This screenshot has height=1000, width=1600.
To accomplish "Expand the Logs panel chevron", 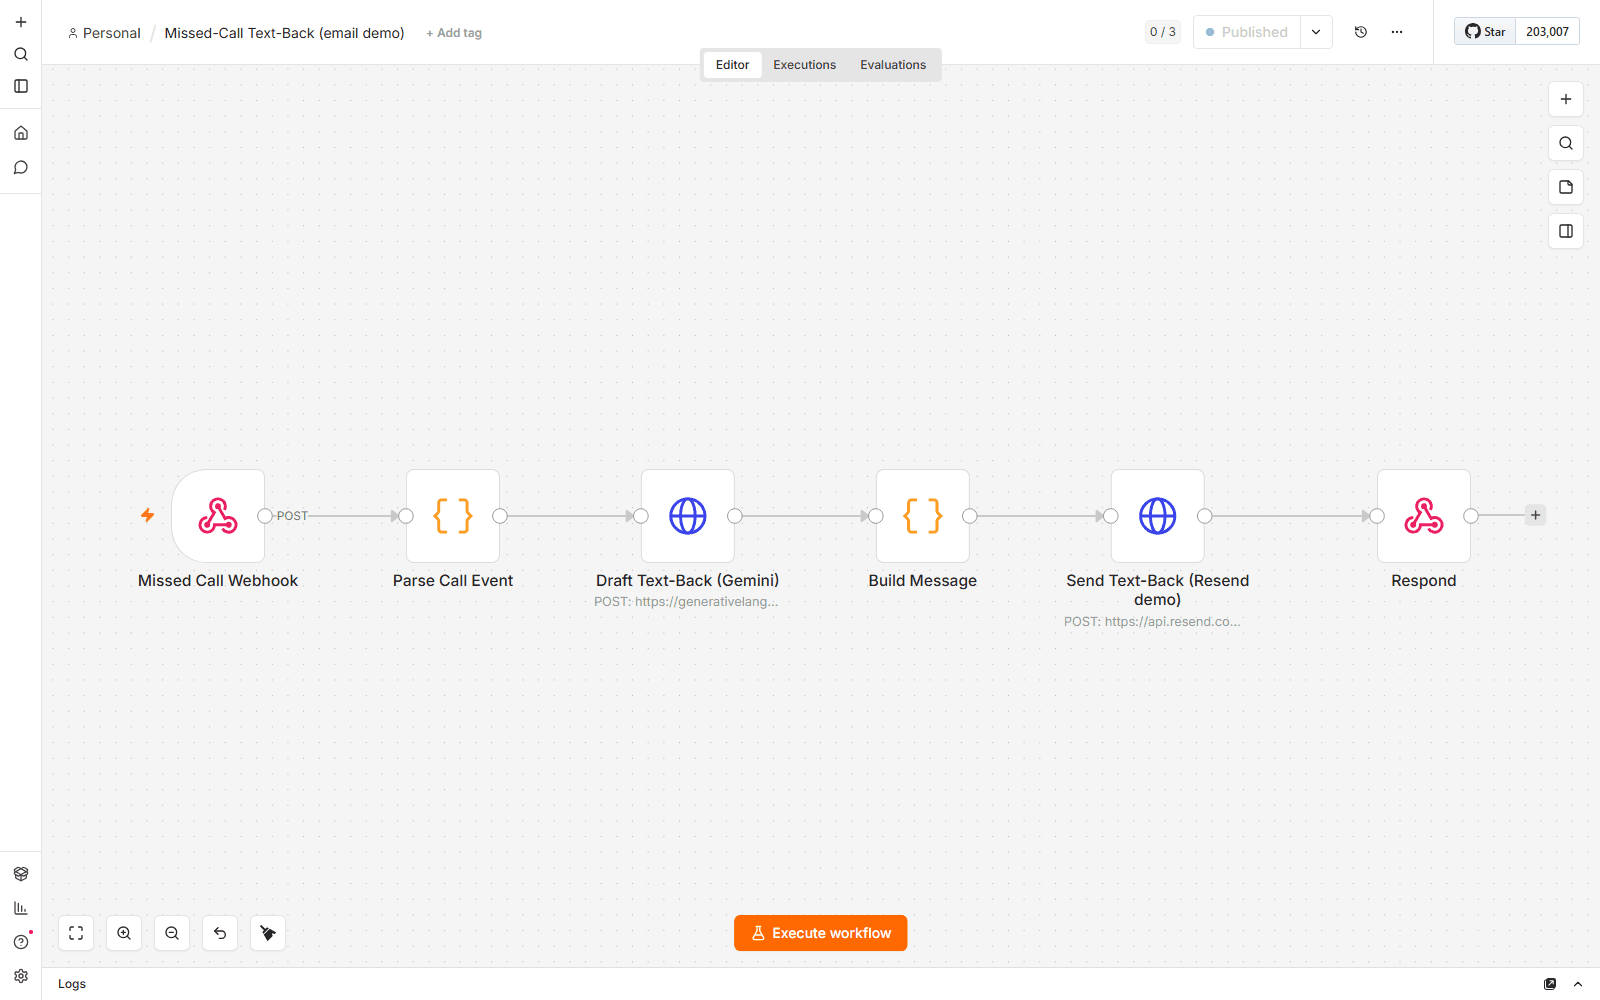I will 1578,984.
